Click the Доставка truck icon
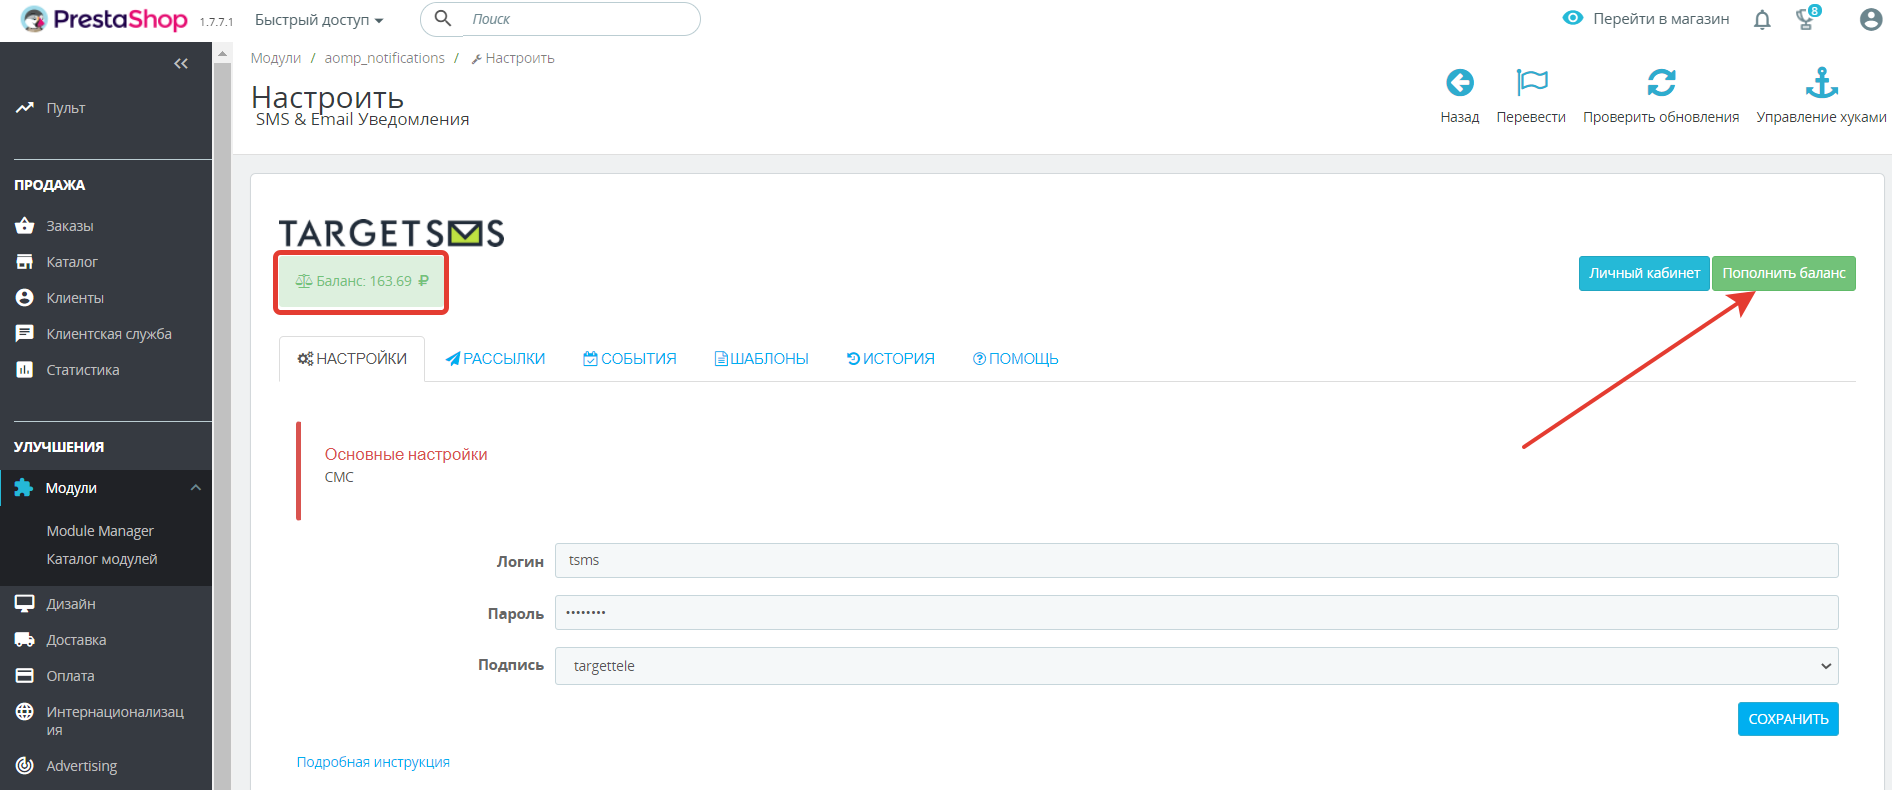 (x=25, y=640)
